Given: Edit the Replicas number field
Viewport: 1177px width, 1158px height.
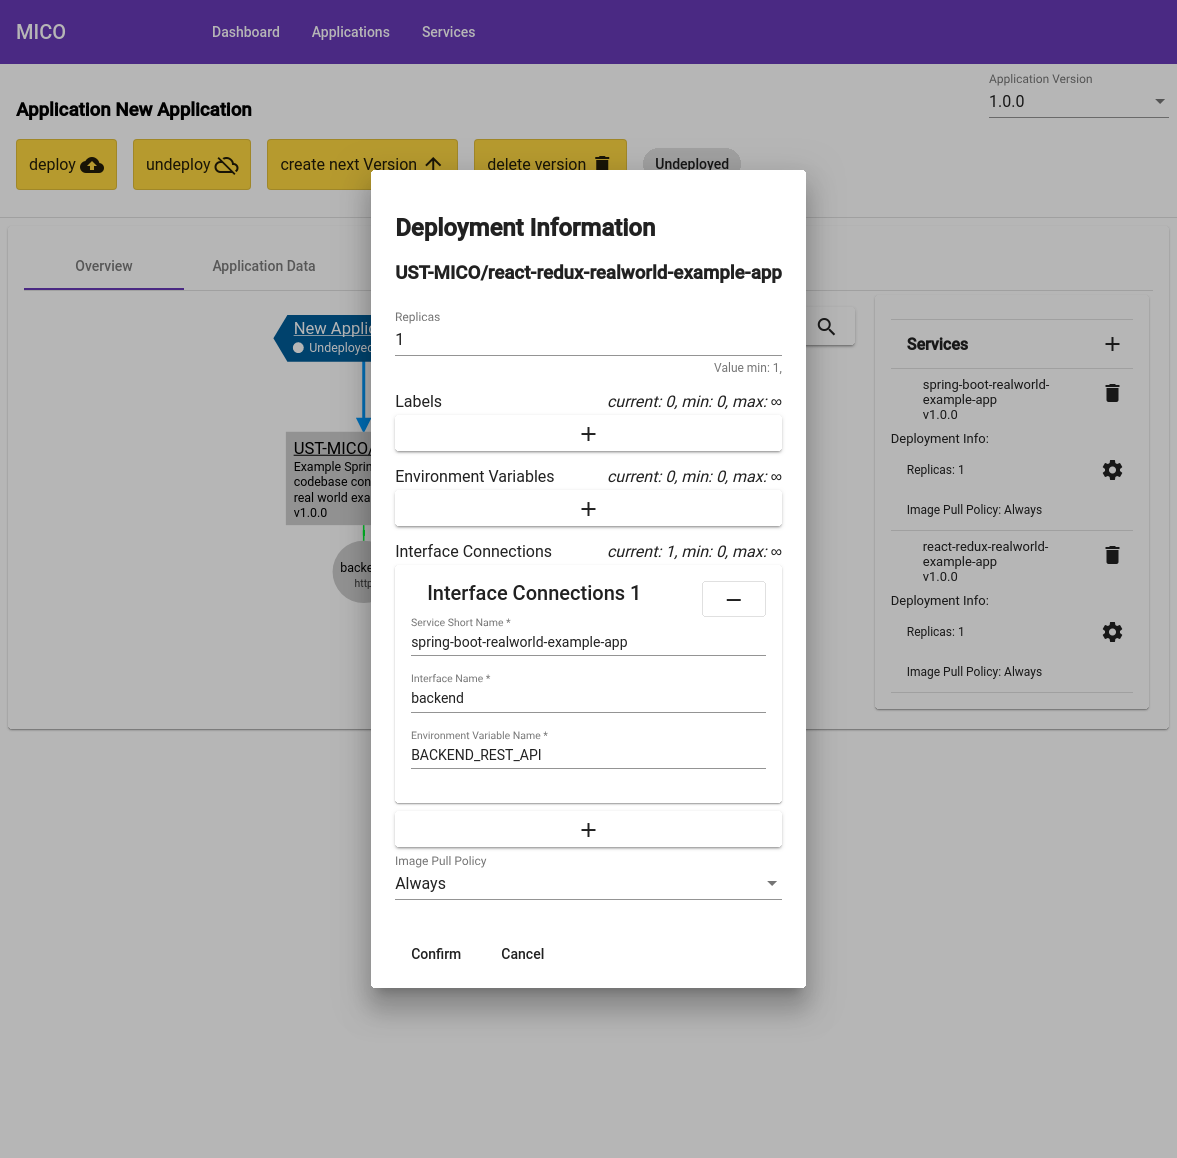Looking at the screenshot, I should 588,340.
